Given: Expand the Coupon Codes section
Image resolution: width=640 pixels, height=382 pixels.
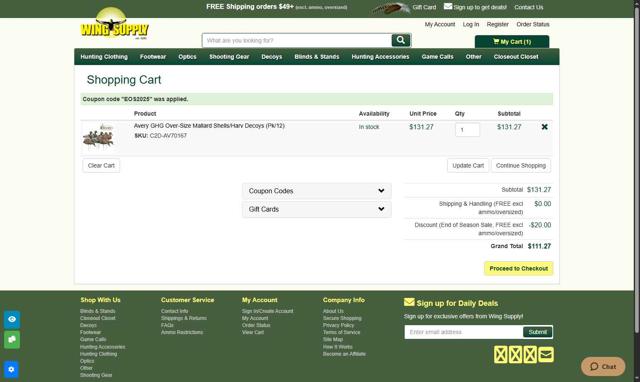Looking at the screenshot, I should 317,191.
